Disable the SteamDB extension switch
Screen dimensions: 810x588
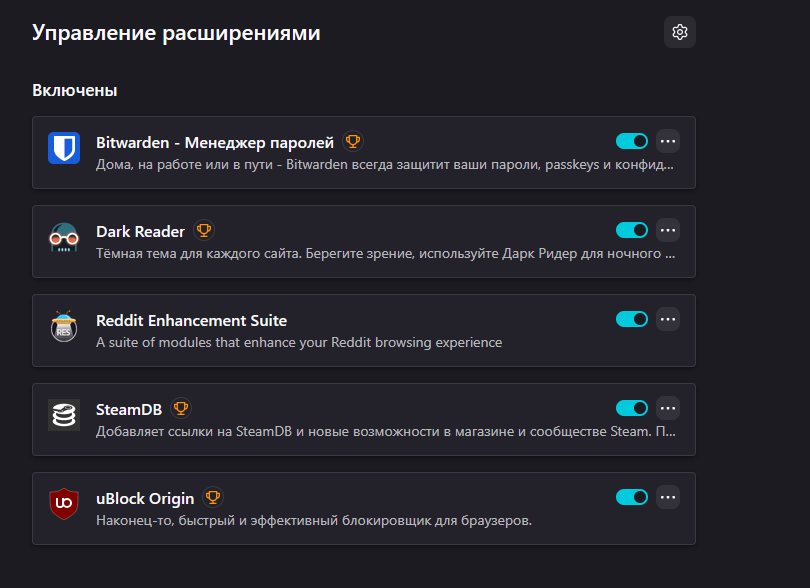[x=632, y=408]
